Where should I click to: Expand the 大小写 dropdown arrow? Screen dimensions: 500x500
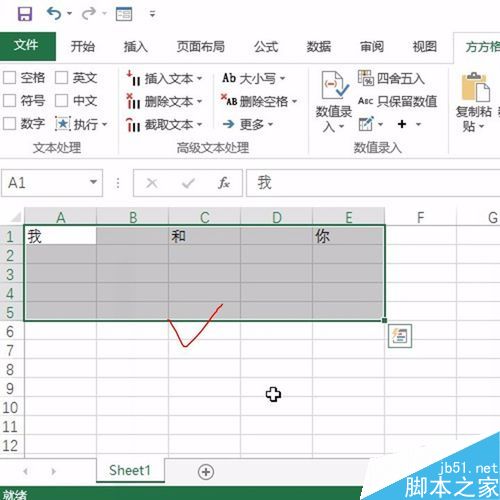tap(283, 78)
